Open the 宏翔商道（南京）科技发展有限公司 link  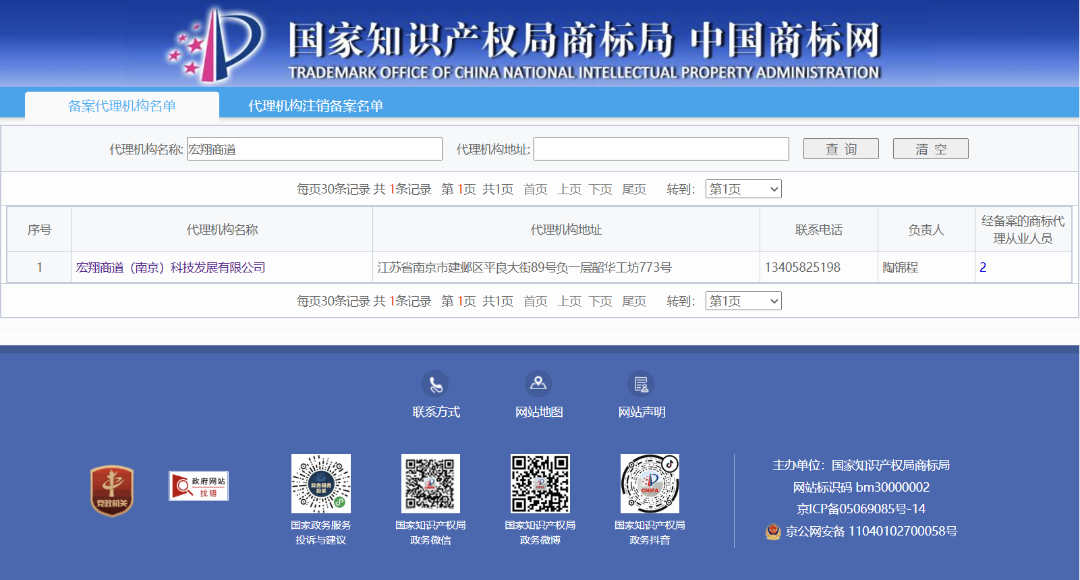click(171, 267)
